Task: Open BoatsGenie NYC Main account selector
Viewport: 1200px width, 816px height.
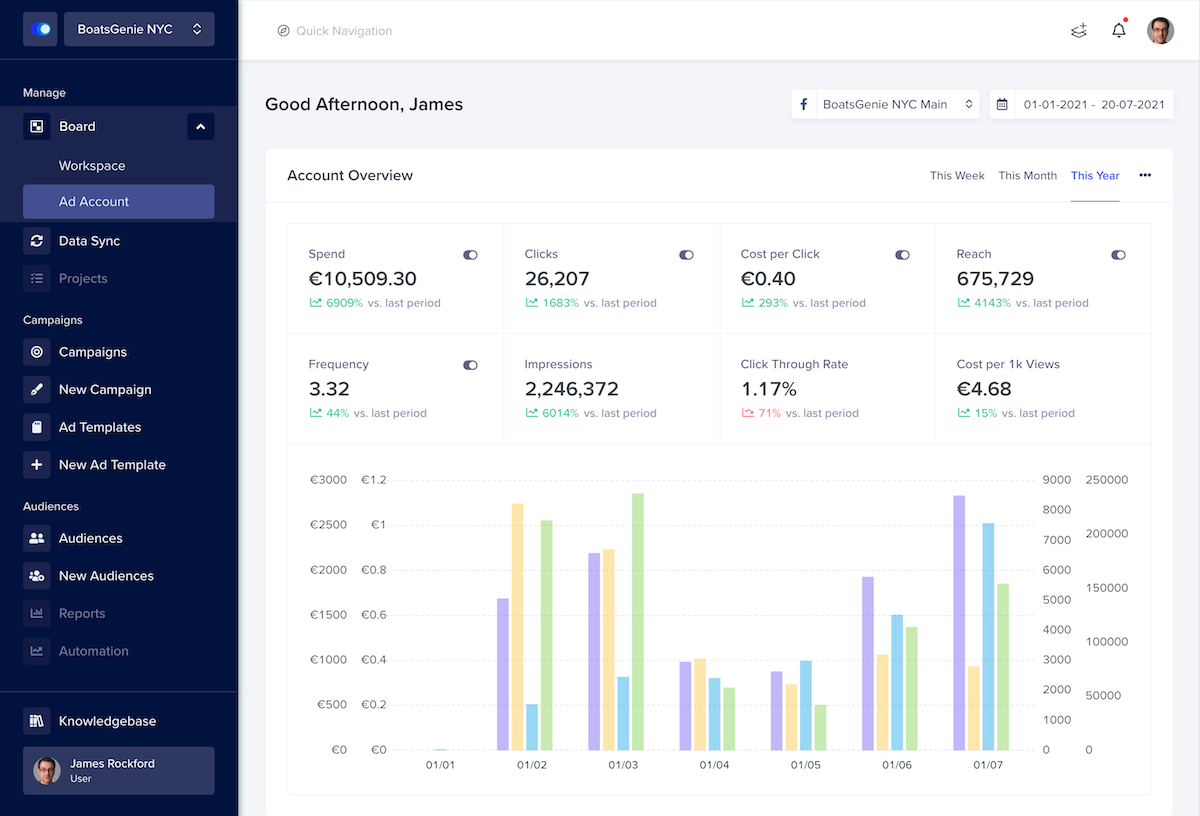Action: pyautogui.click(x=885, y=104)
